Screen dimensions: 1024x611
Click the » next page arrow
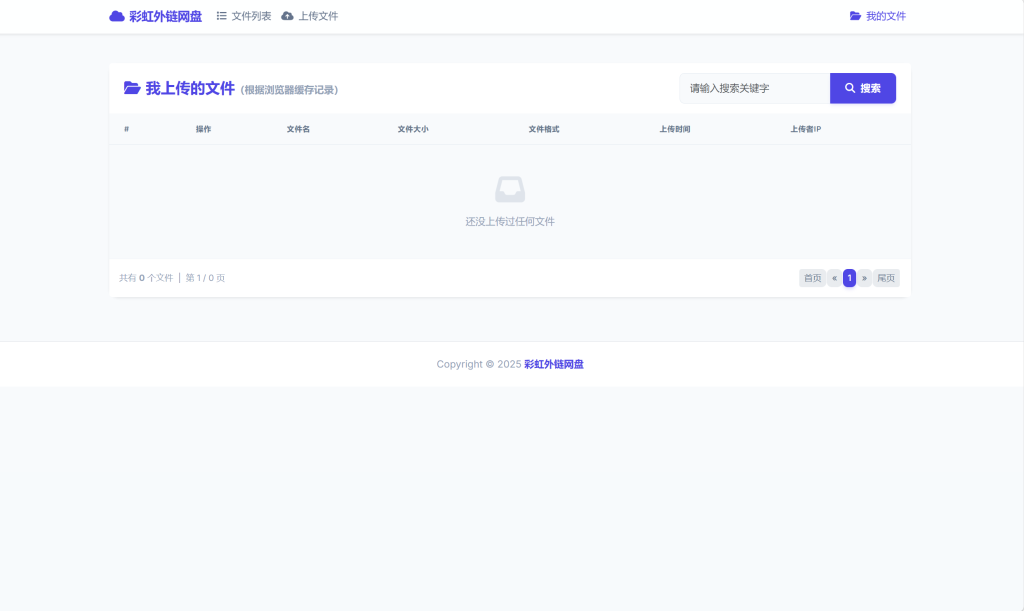(864, 278)
